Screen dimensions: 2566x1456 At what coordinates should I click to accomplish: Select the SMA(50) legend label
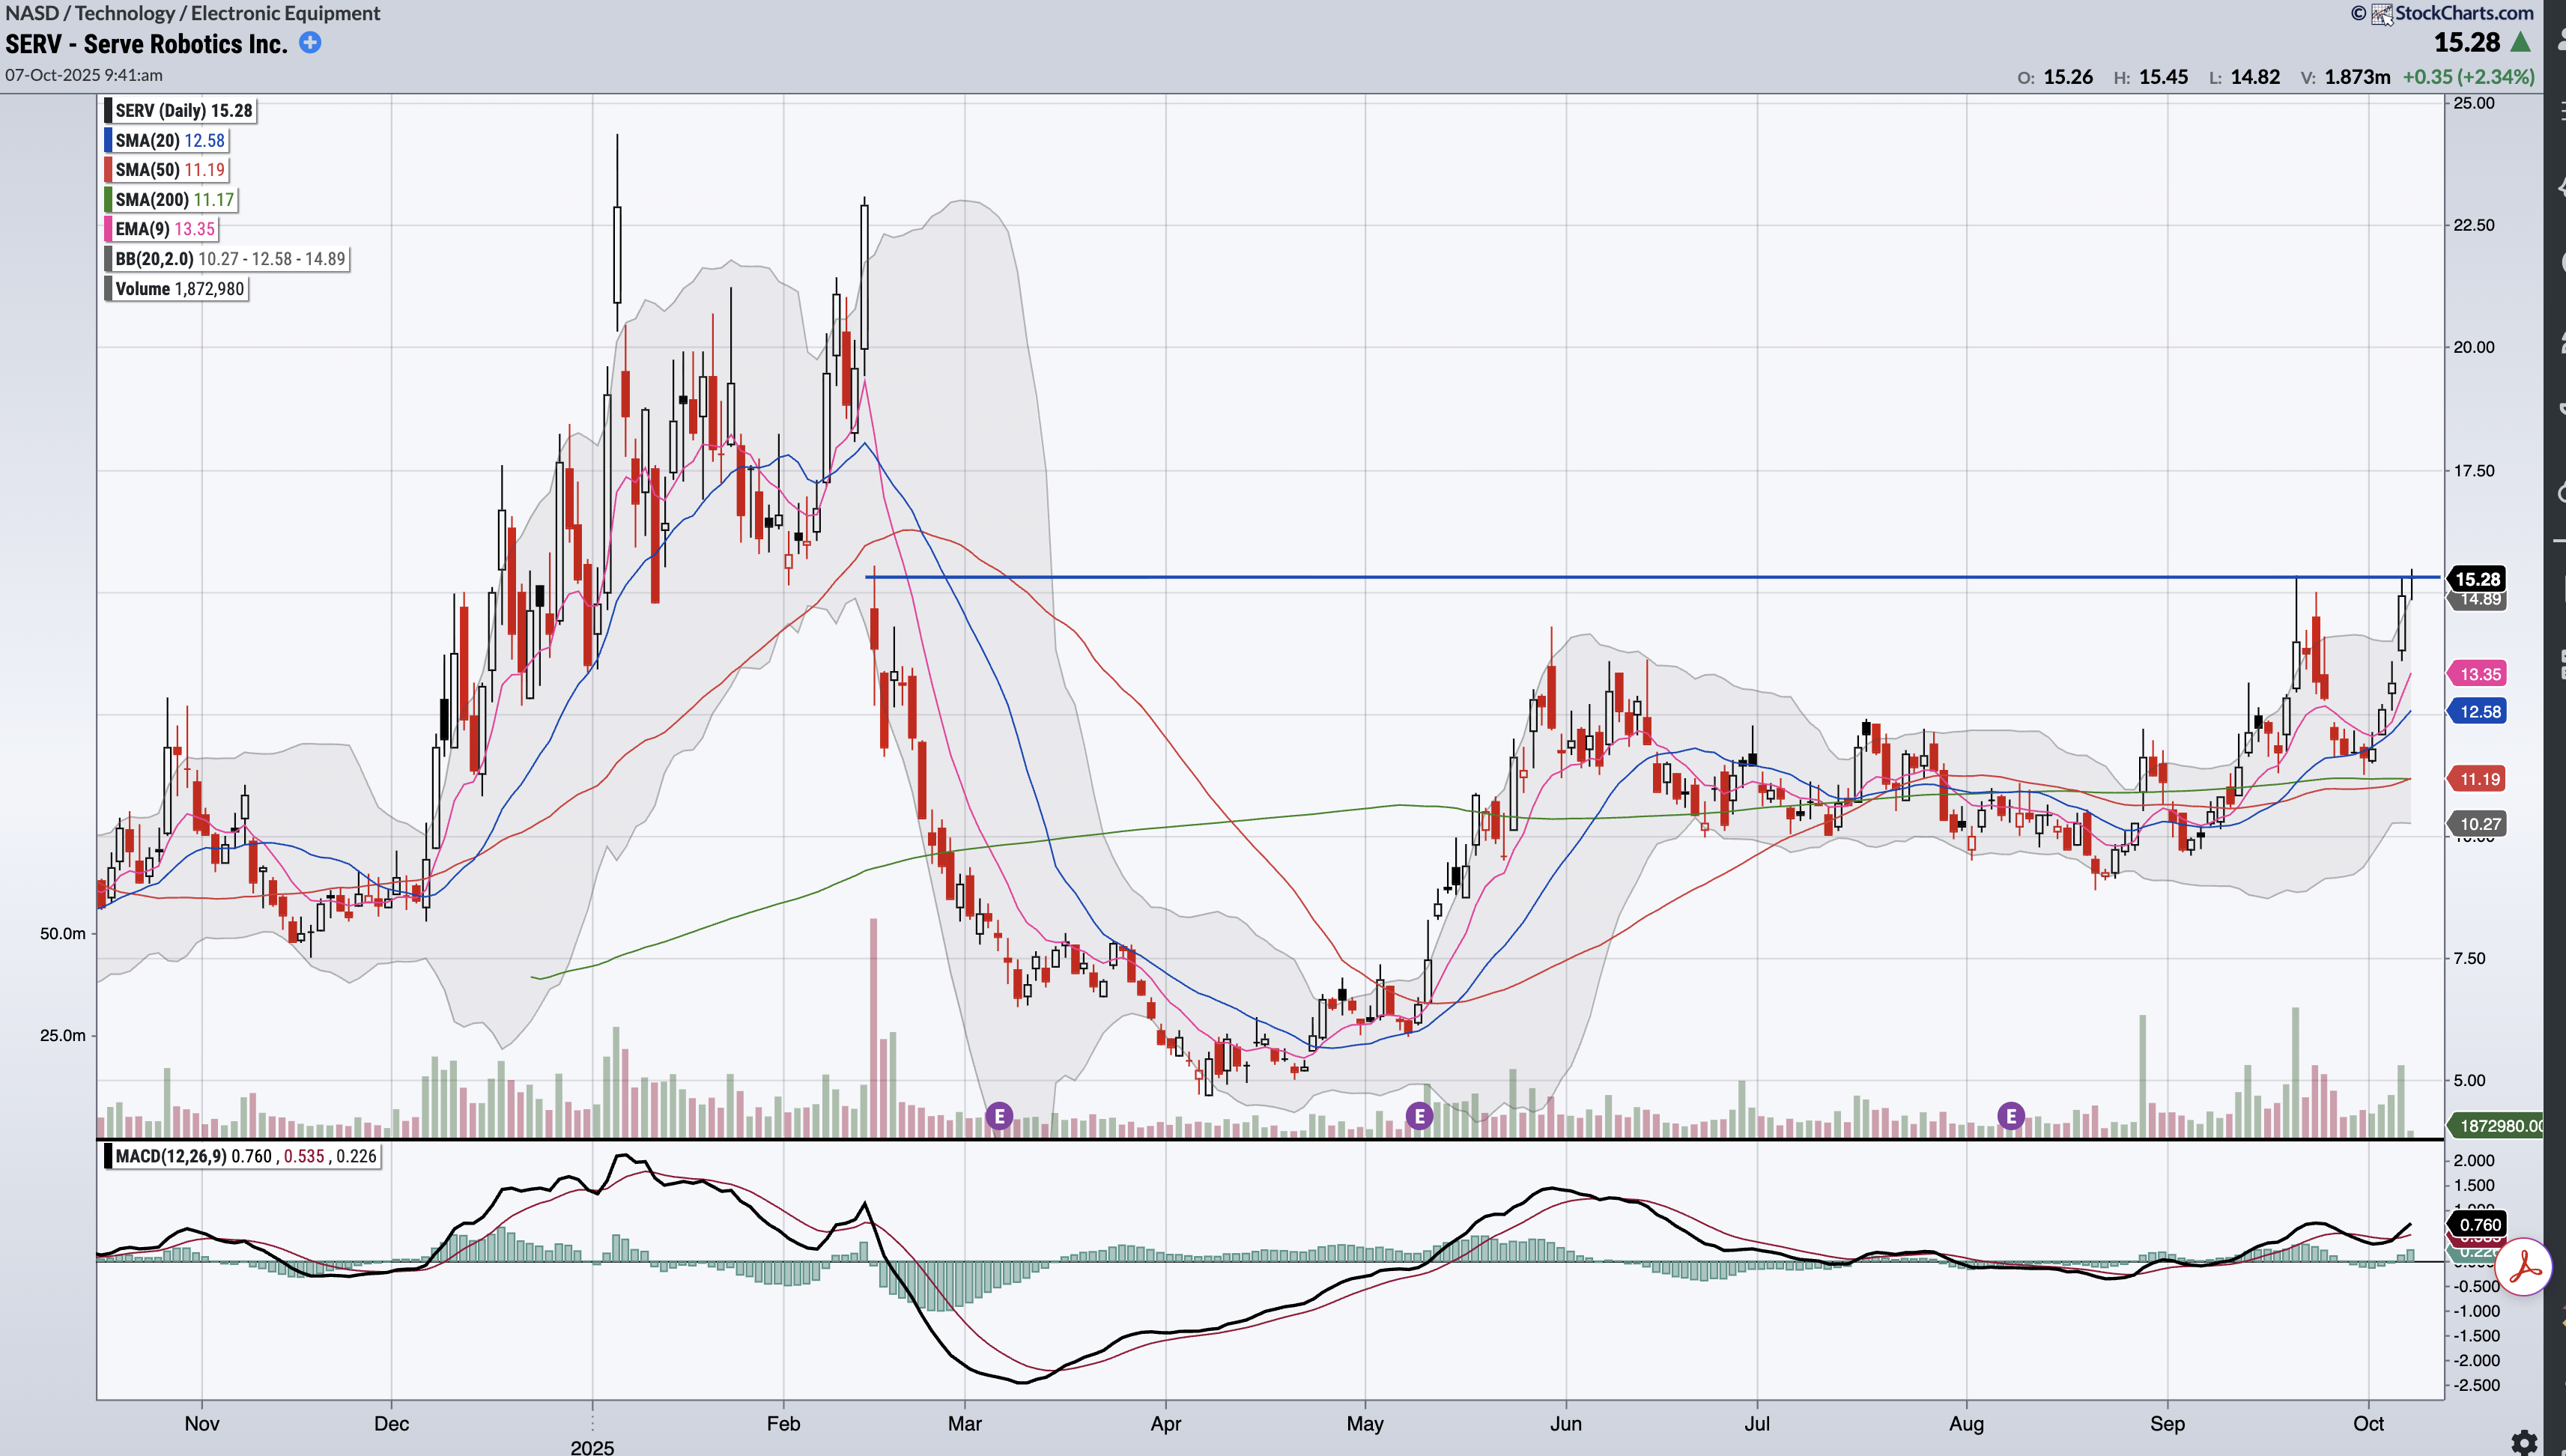[169, 170]
